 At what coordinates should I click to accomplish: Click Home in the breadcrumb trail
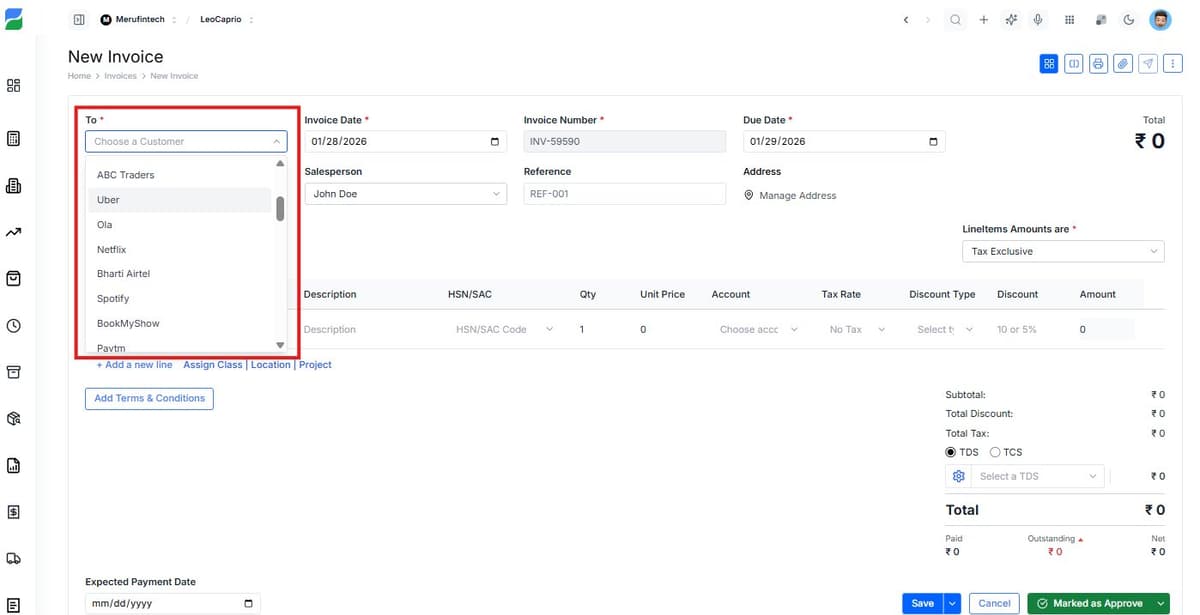click(79, 75)
